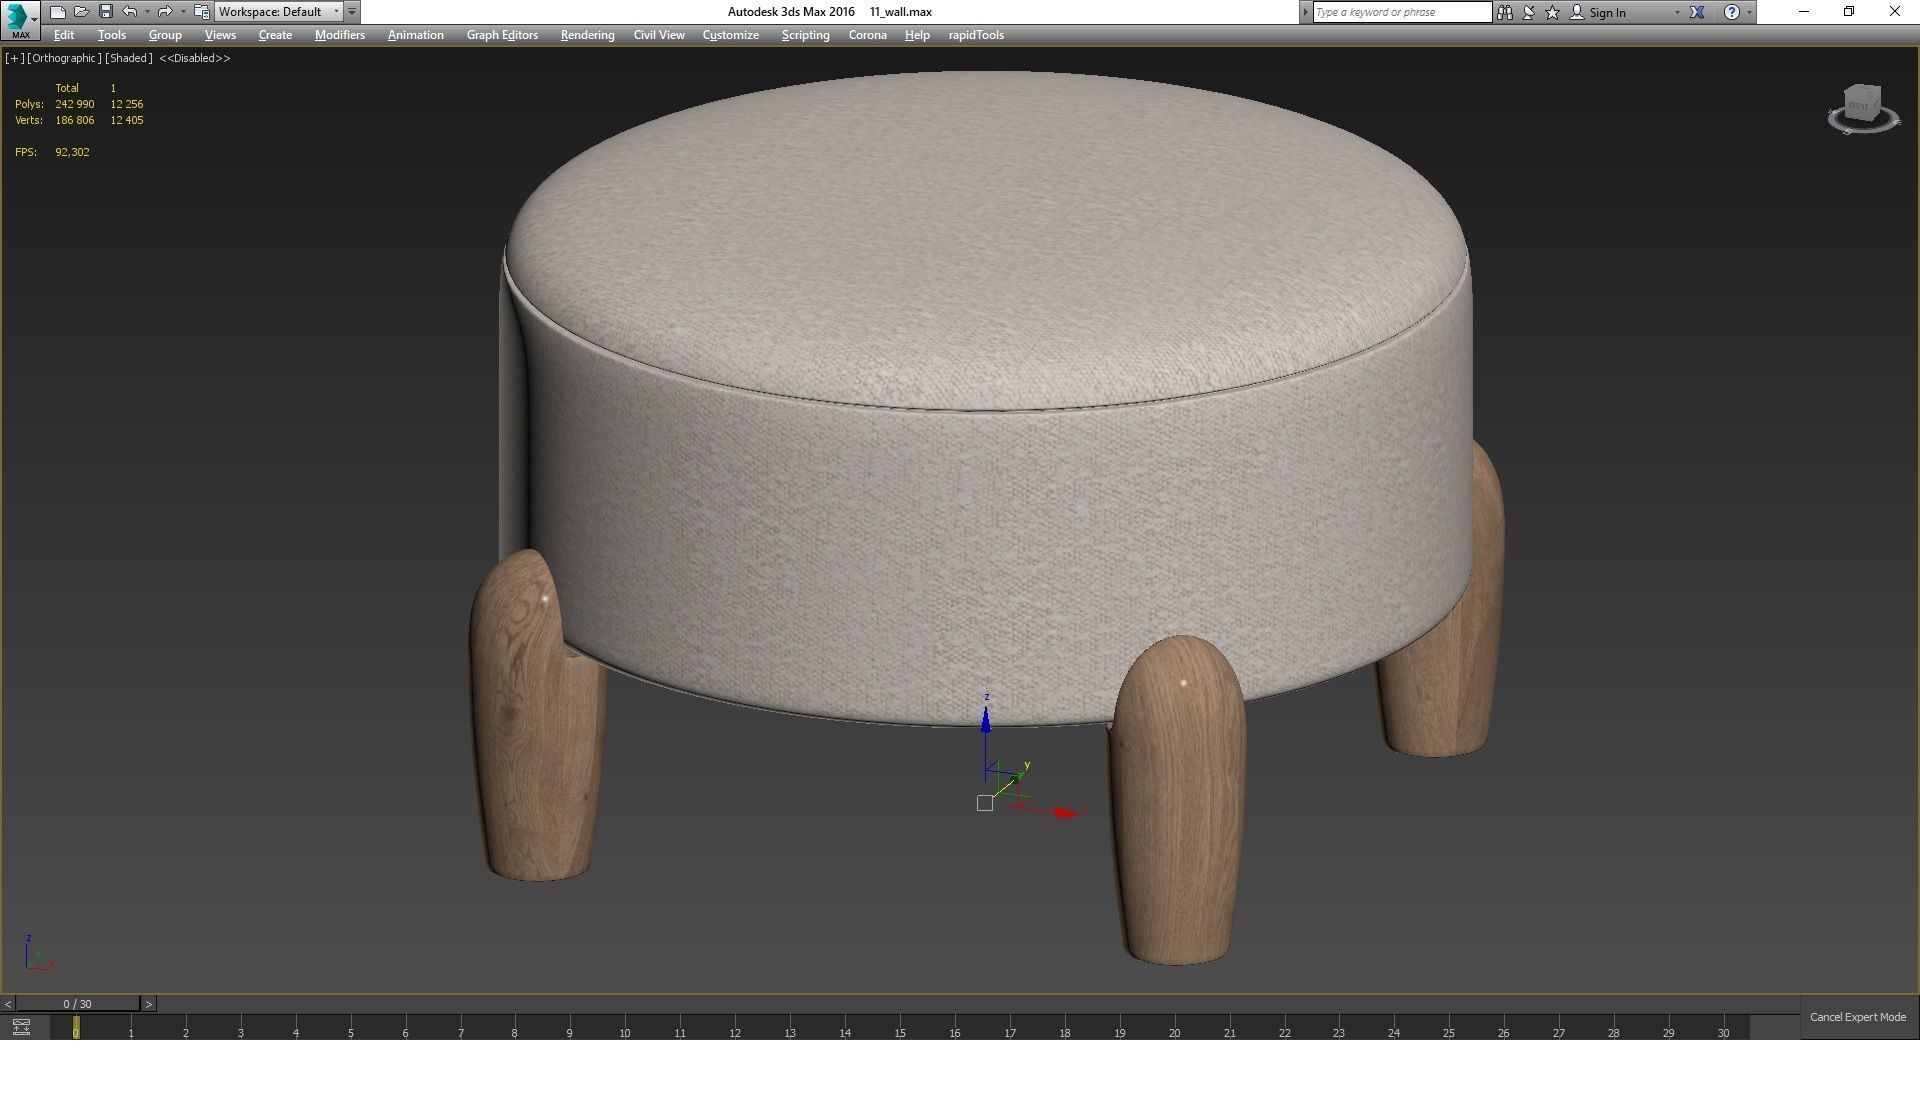Viewport: 1920px width, 1116px height.
Task: Click the 186 806 verts statistic value
Action: (75, 120)
